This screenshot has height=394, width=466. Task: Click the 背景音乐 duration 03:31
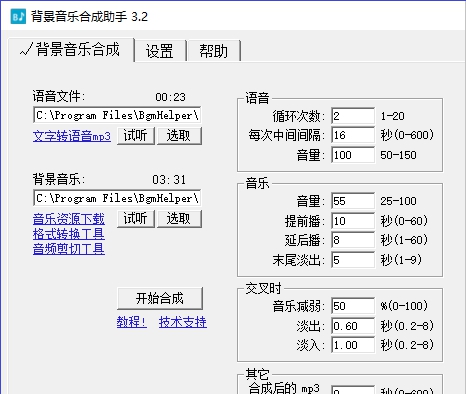169,180
